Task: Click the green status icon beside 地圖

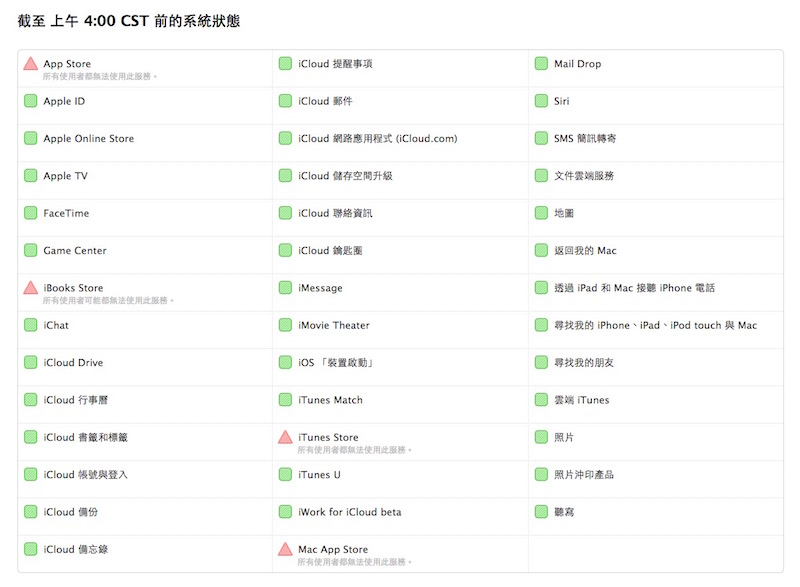Action: coord(541,213)
